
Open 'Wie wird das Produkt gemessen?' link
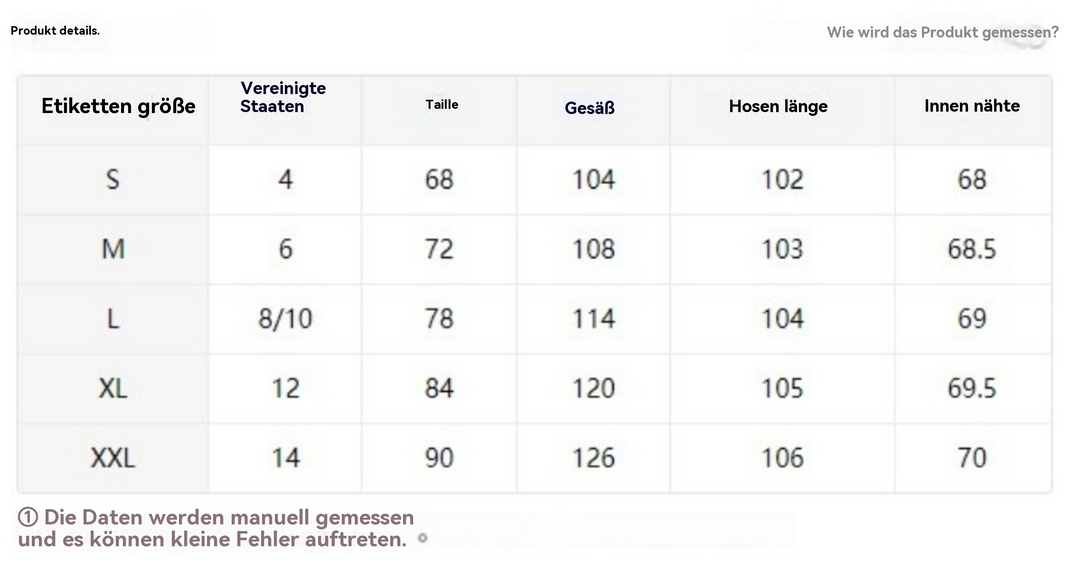click(x=942, y=32)
